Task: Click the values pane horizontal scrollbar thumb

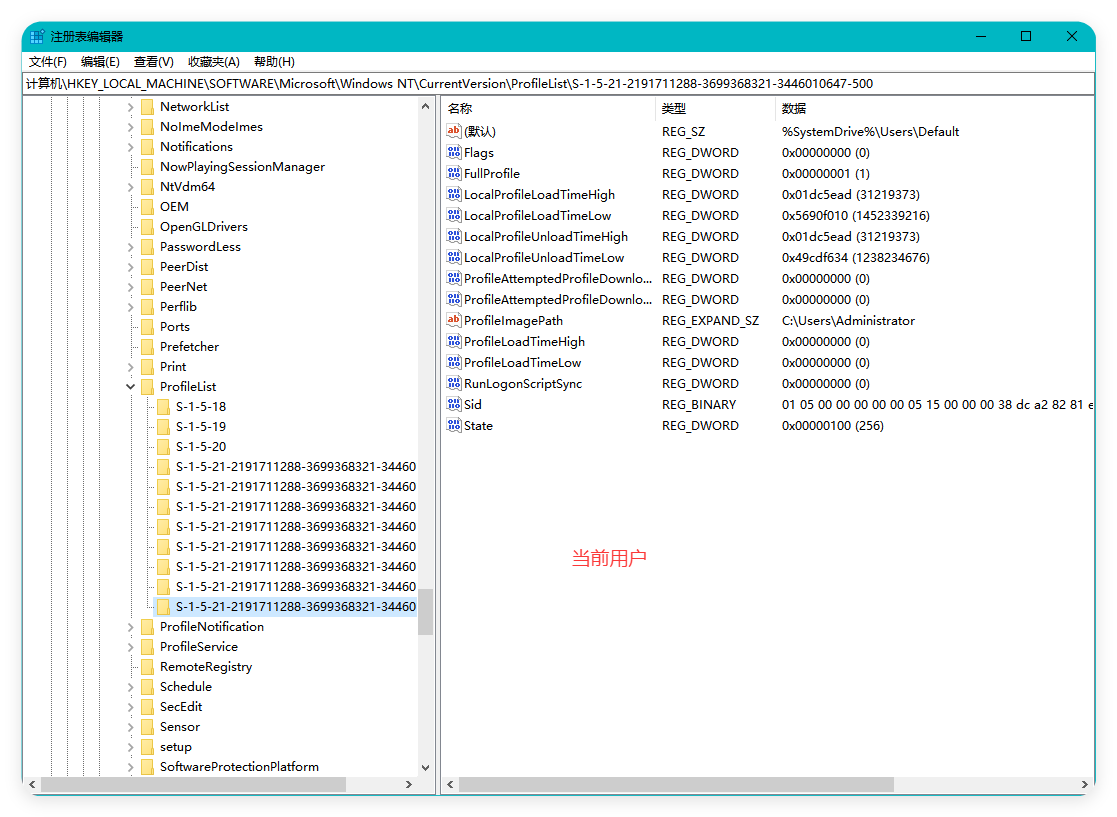Action: click(x=676, y=784)
